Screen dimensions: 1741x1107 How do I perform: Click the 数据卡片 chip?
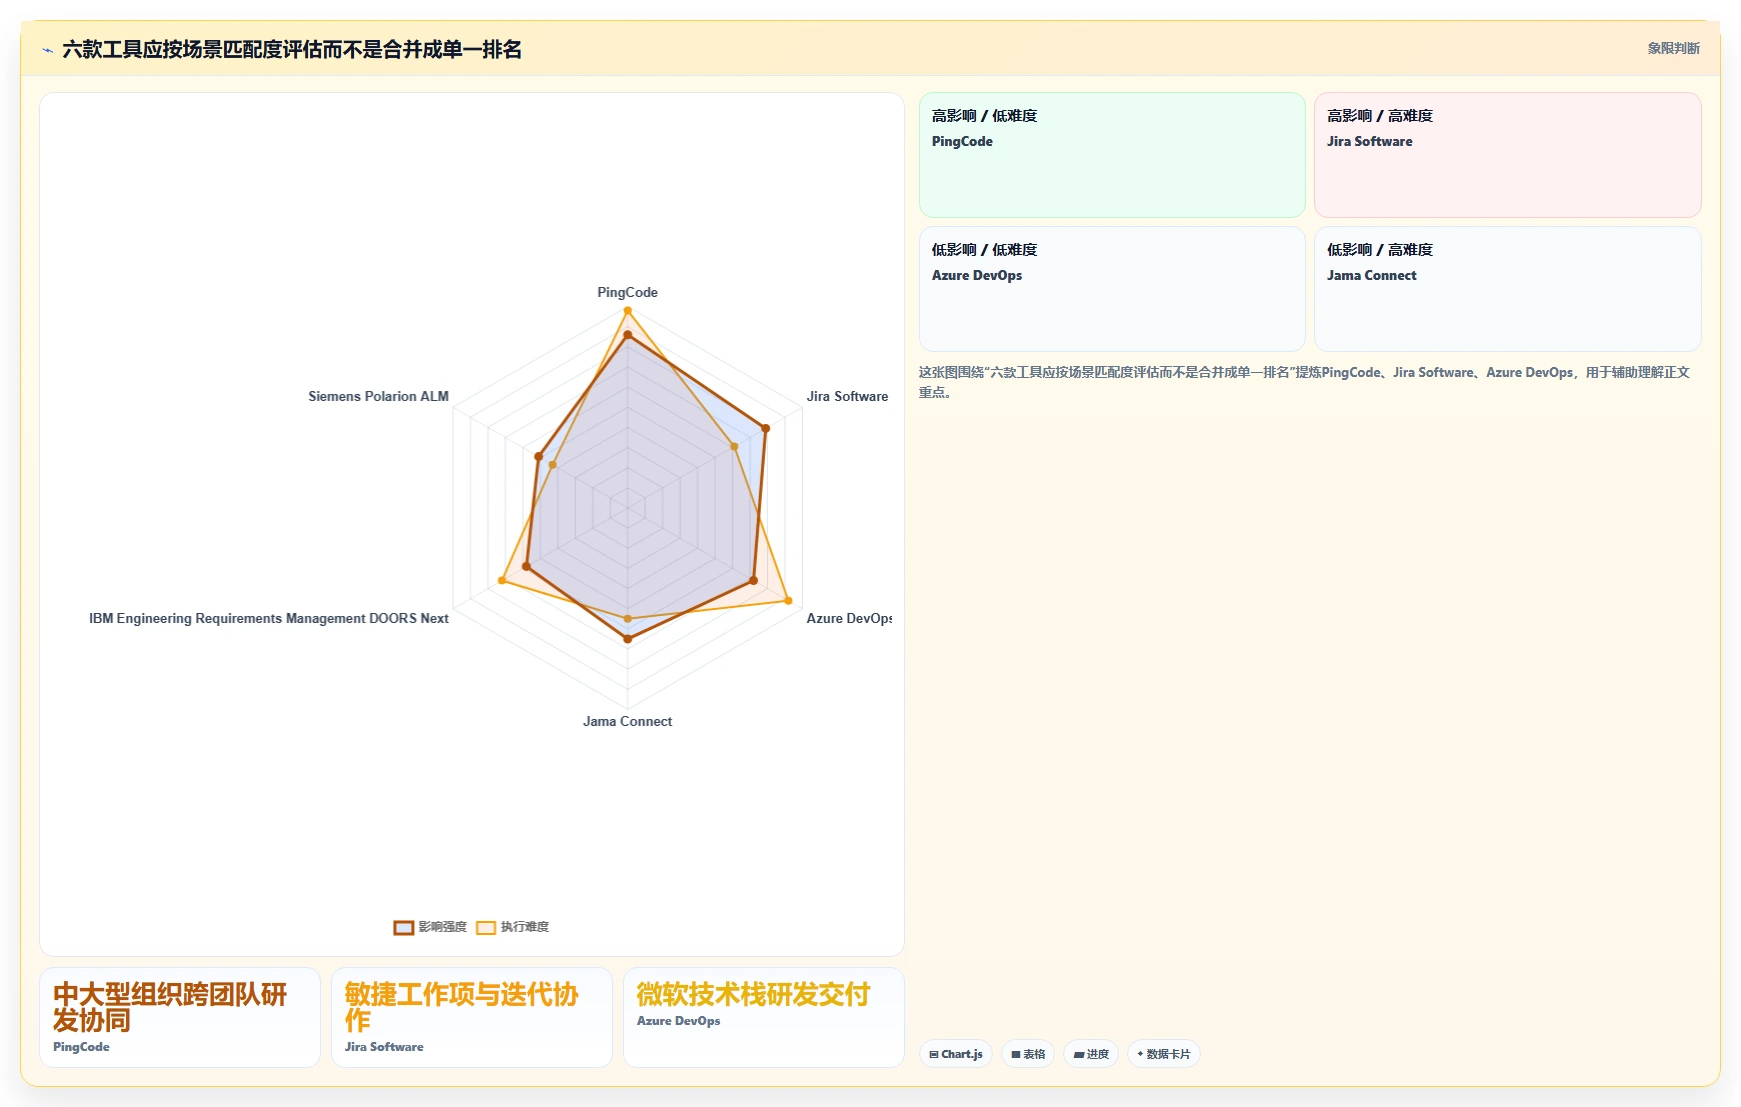pyautogui.click(x=1164, y=1054)
